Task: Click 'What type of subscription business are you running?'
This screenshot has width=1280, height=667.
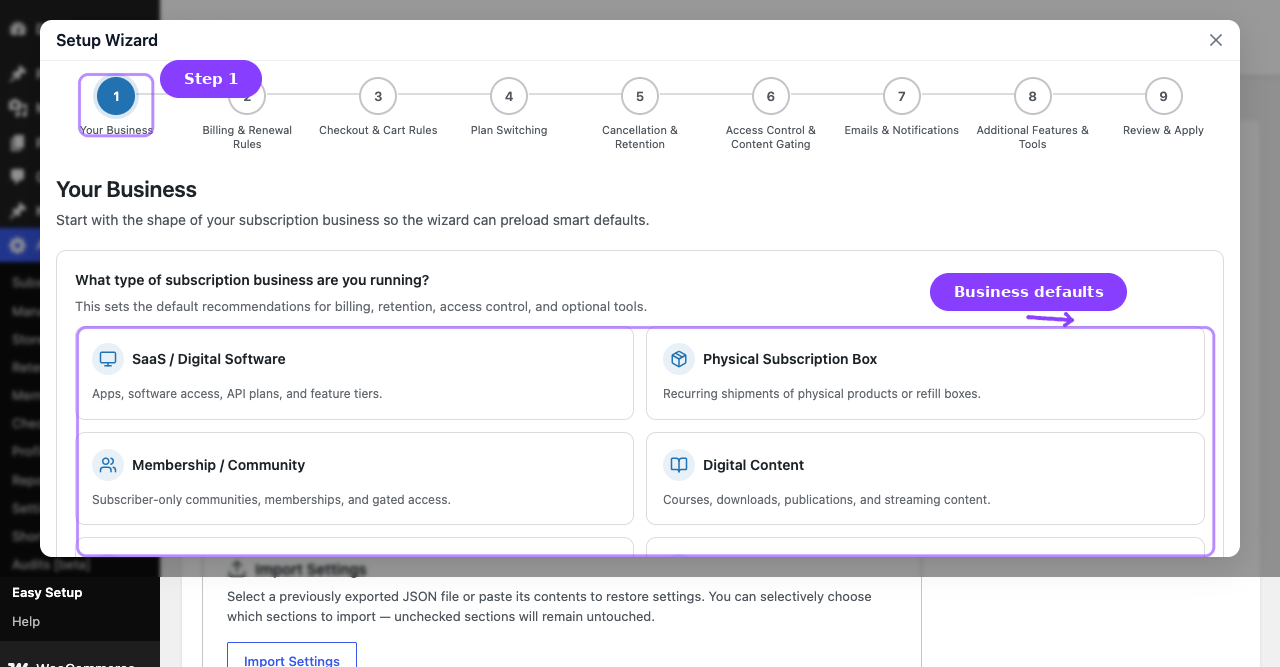Action: (252, 280)
